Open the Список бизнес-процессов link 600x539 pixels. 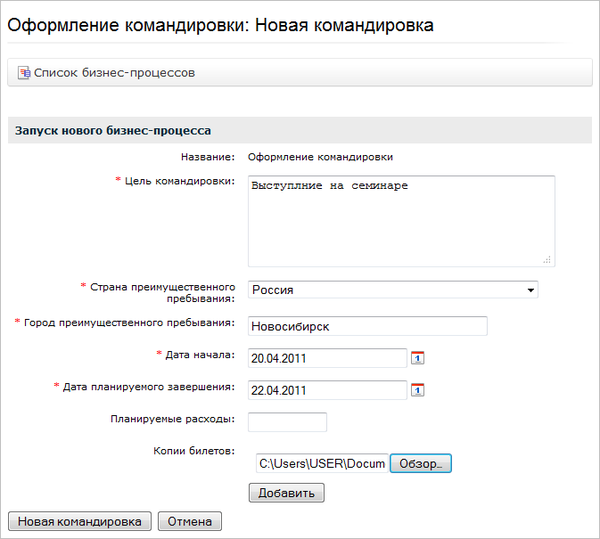114,73
